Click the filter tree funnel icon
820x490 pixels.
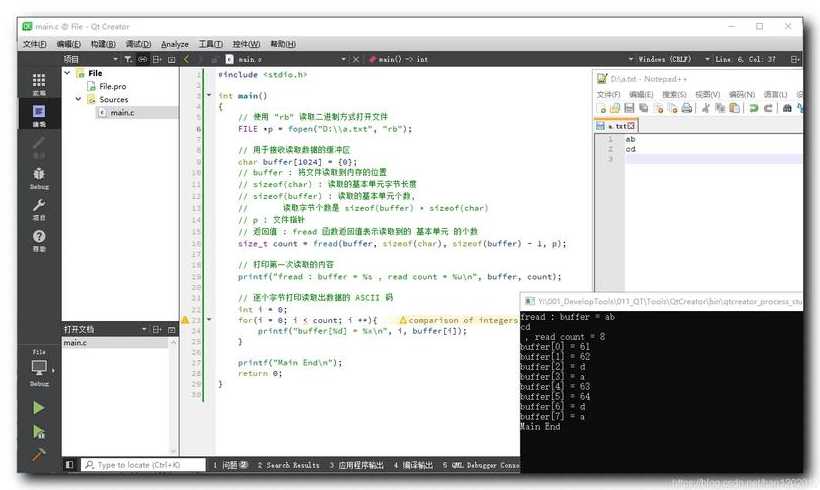pyautogui.click(x=128, y=60)
